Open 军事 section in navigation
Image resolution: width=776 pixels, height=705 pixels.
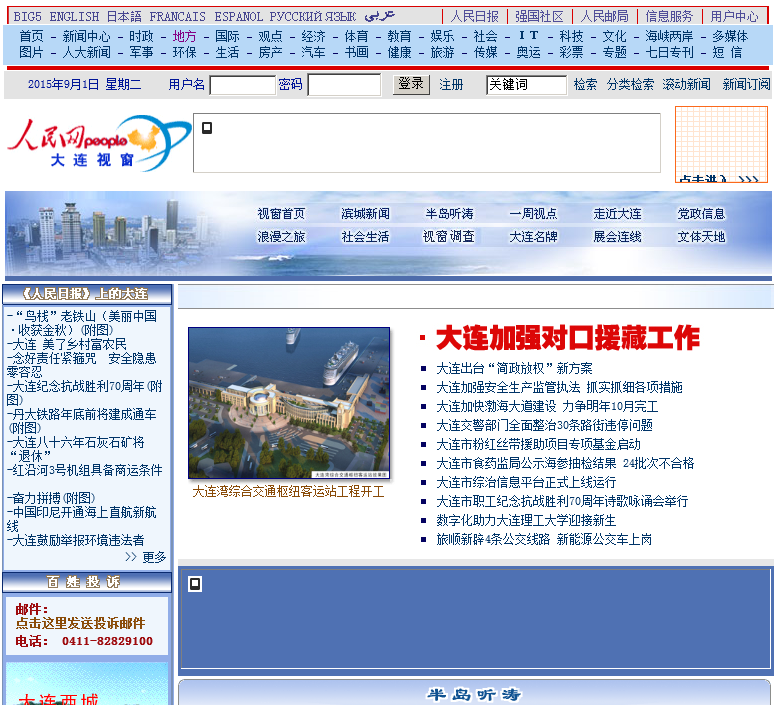tap(141, 52)
